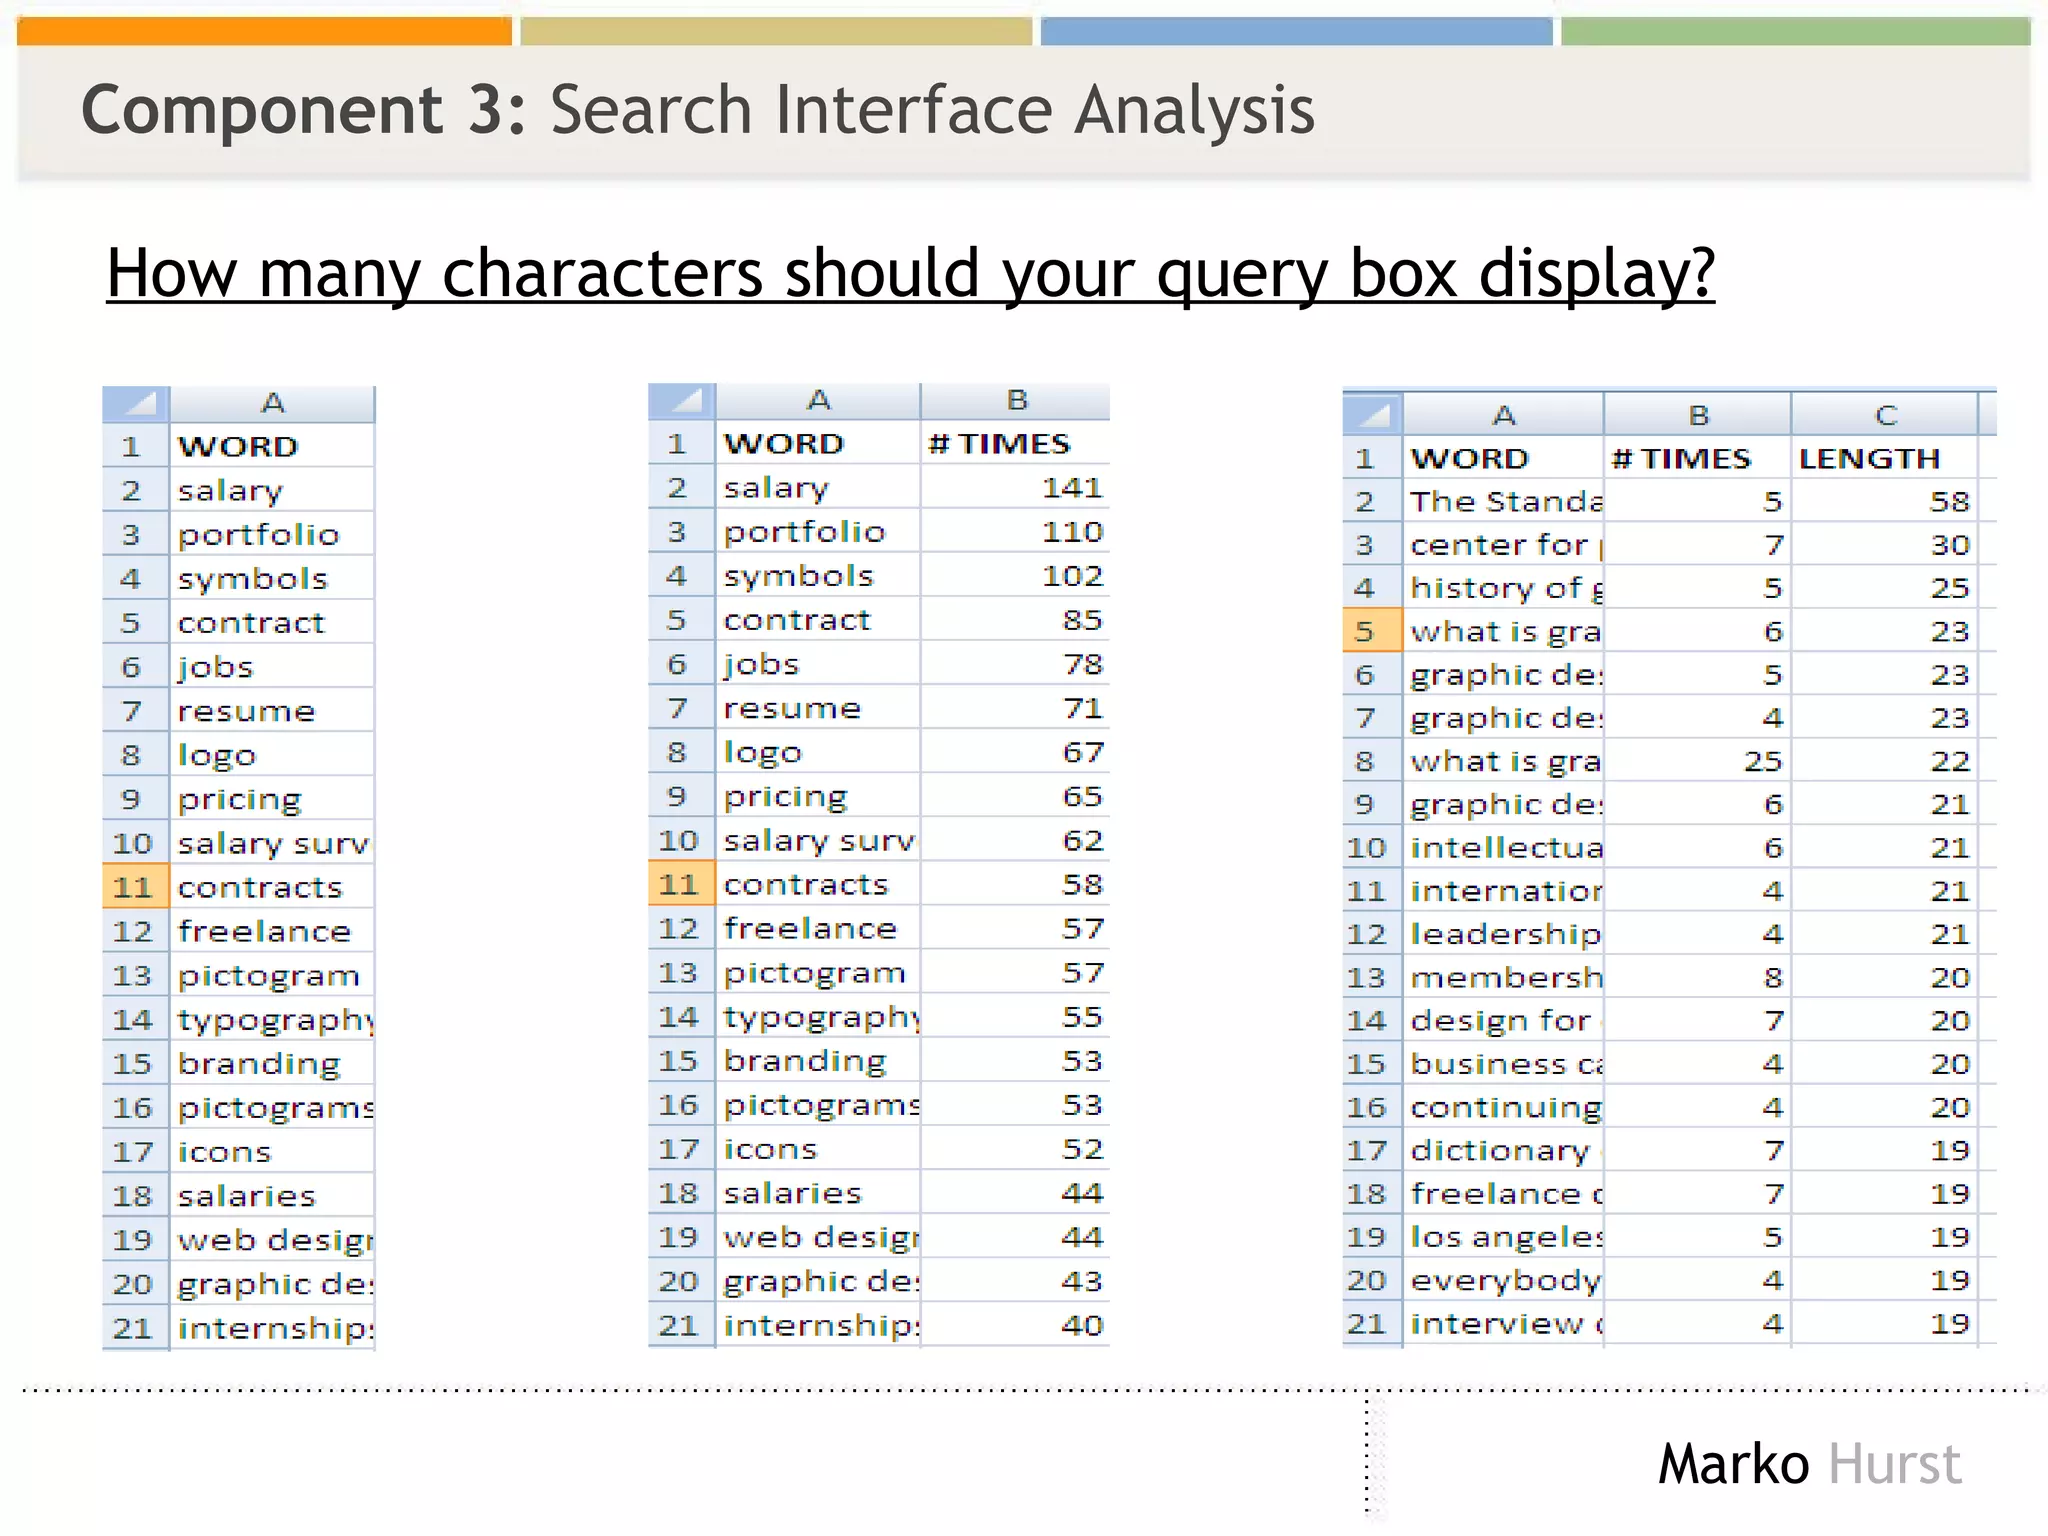Click the '# TIMES' header in middle spreadsheet
The width and height of the screenshot is (2048, 1536).
(x=1015, y=443)
